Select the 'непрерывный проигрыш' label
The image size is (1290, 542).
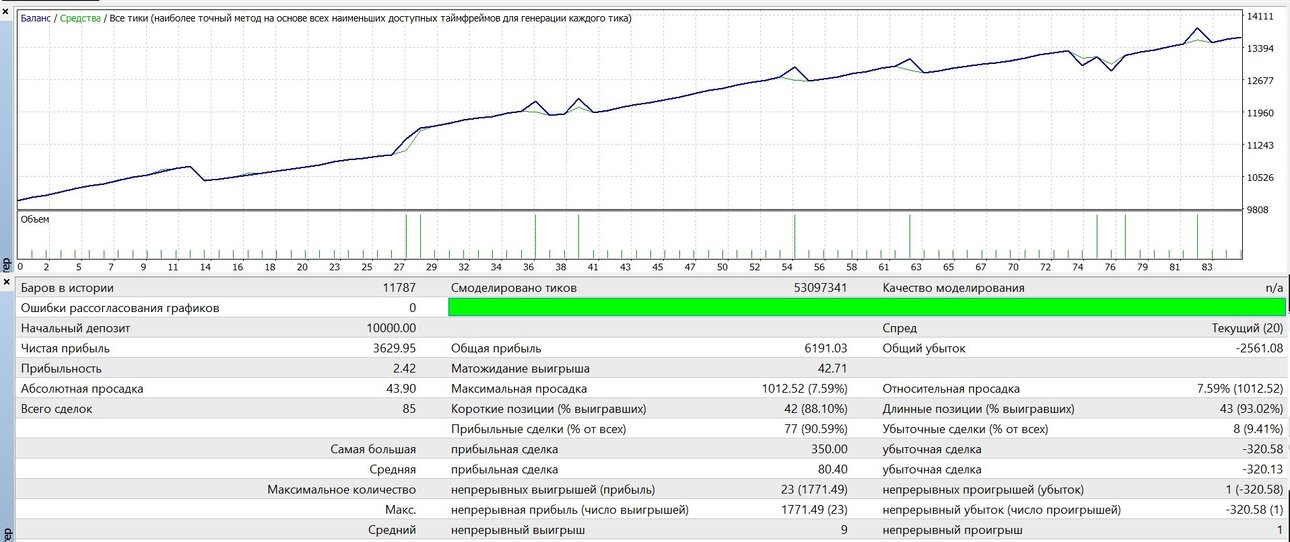click(x=951, y=530)
